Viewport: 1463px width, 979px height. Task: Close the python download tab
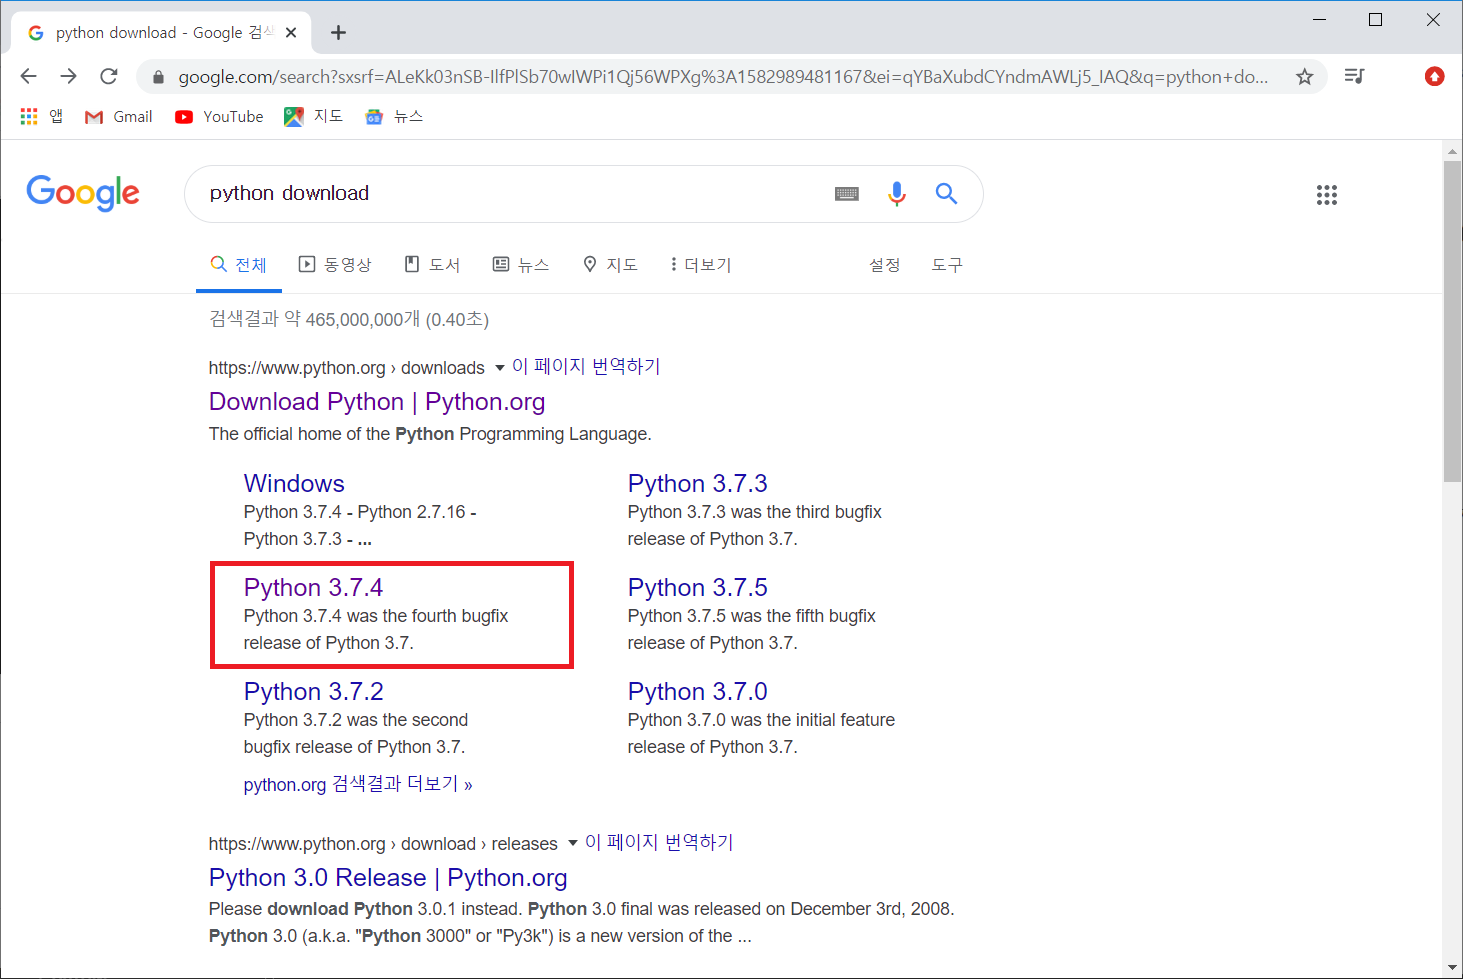pos(291,33)
